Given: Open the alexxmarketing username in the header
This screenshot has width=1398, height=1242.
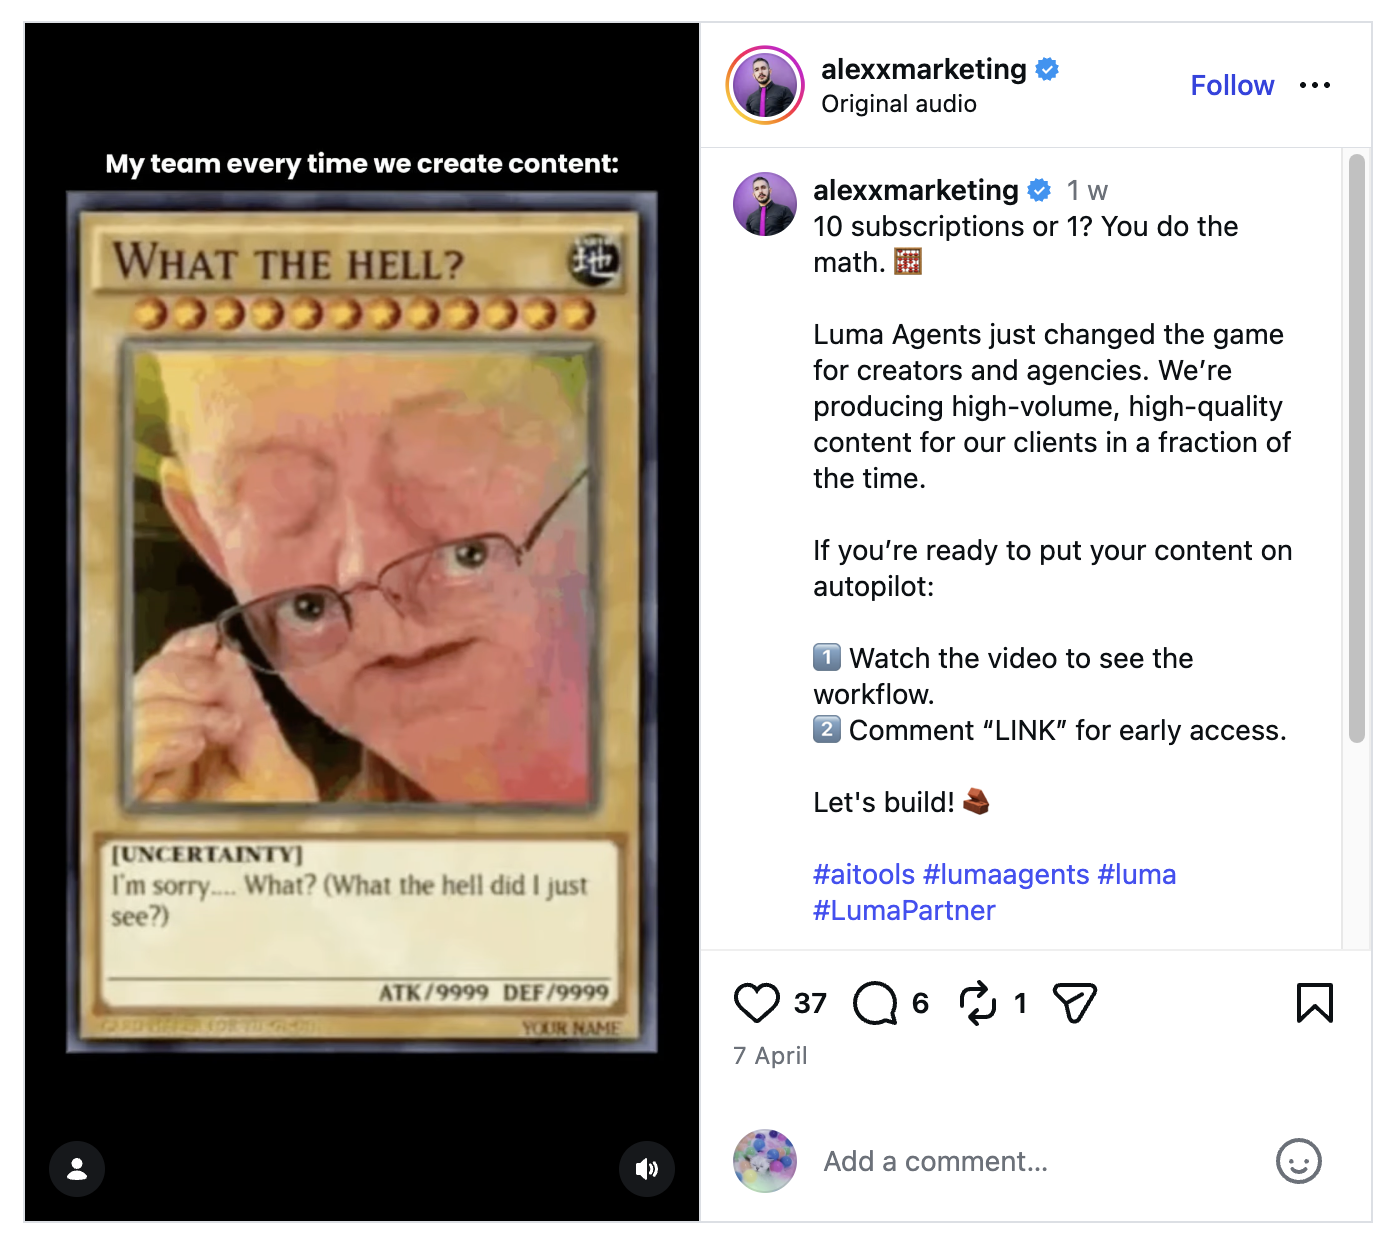Looking at the screenshot, I should (923, 69).
